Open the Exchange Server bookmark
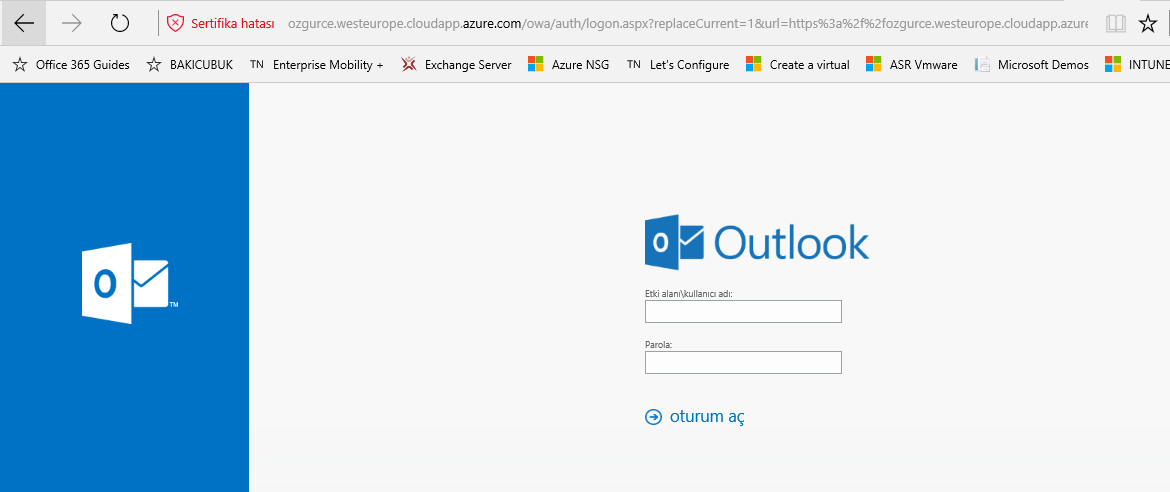The width and height of the screenshot is (1170, 492). 456,65
